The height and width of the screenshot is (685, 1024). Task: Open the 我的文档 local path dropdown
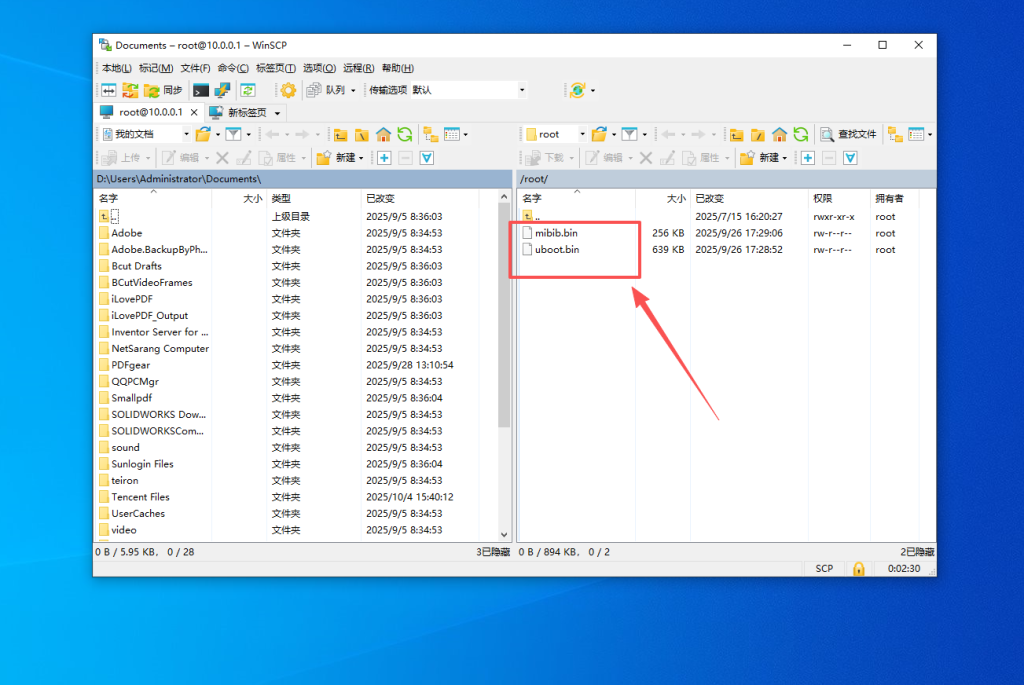coord(186,132)
